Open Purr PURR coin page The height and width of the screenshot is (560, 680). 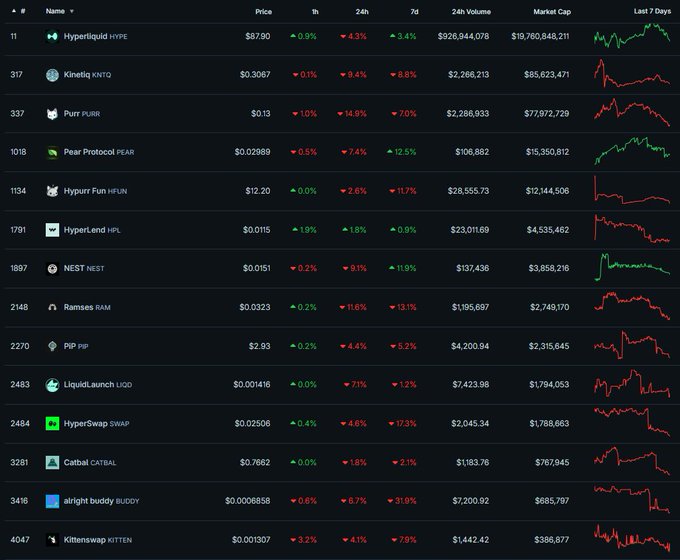pos(82,114)
